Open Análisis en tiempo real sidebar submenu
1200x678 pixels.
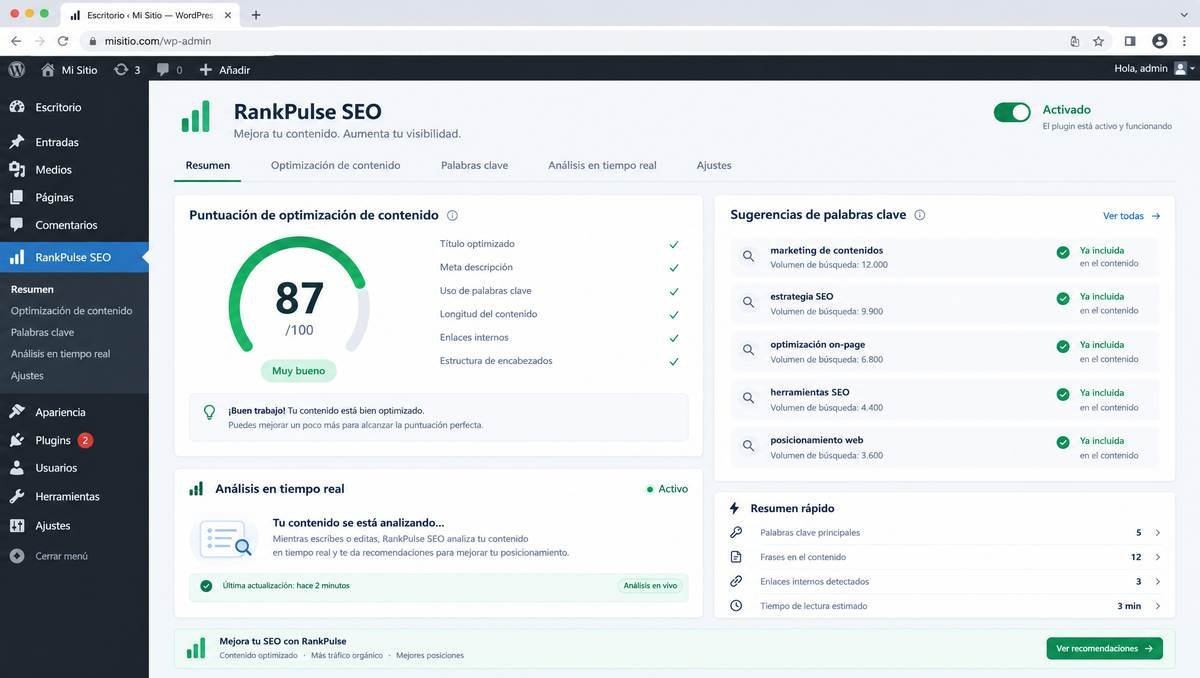(60, 354)
